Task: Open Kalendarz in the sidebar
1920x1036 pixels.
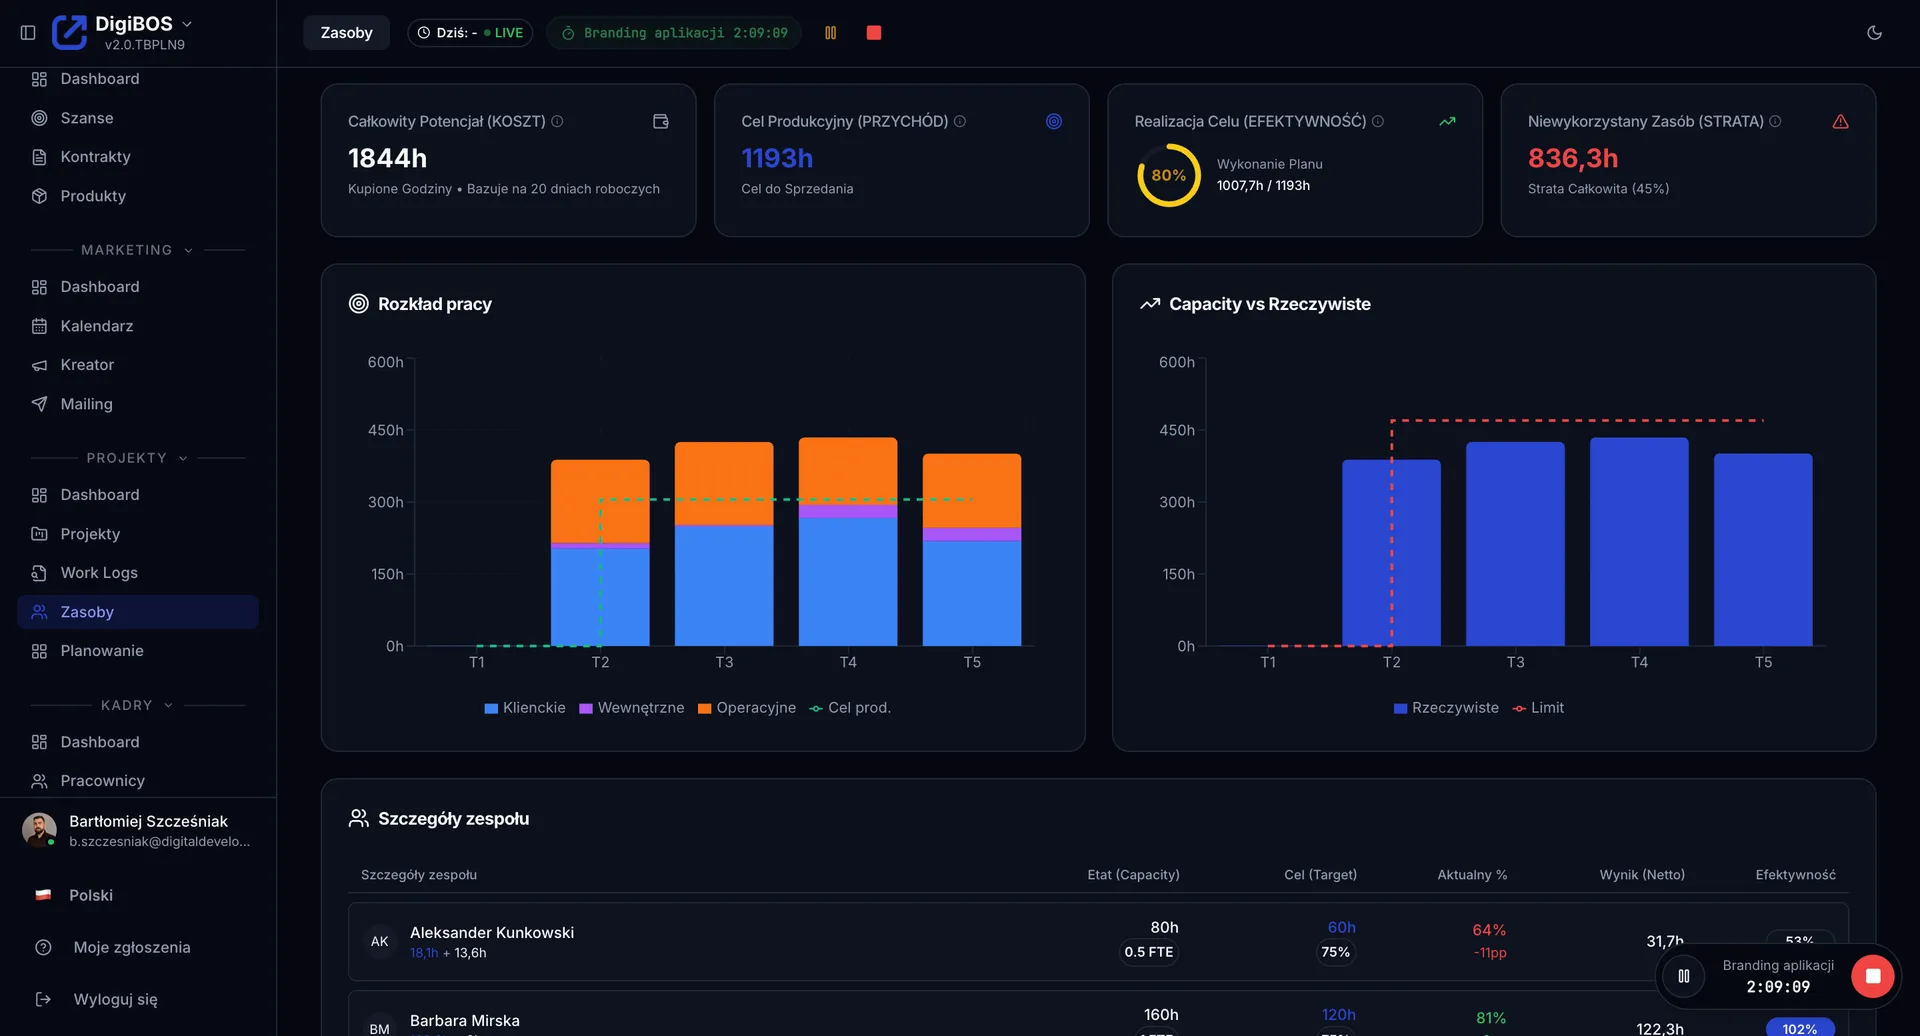Action: (138, 326)
